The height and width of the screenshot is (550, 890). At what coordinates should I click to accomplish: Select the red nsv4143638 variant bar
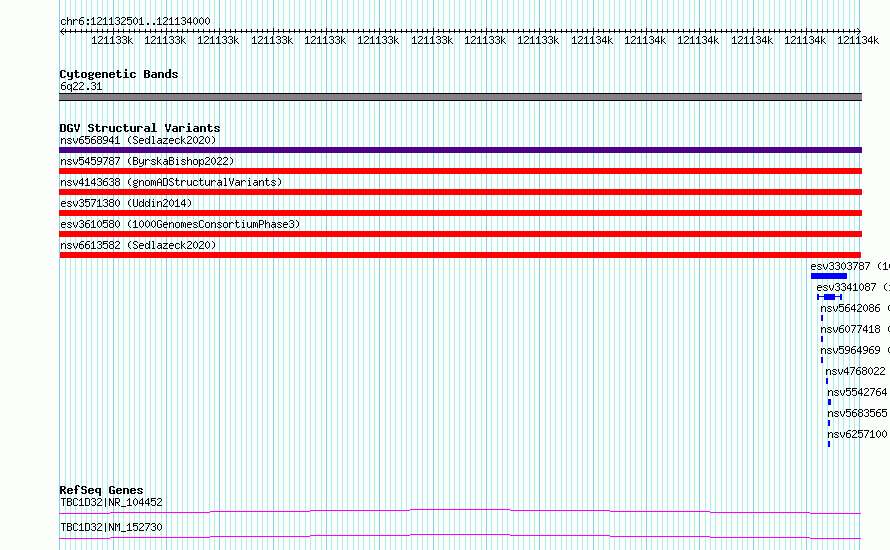(x=460, y=192)
